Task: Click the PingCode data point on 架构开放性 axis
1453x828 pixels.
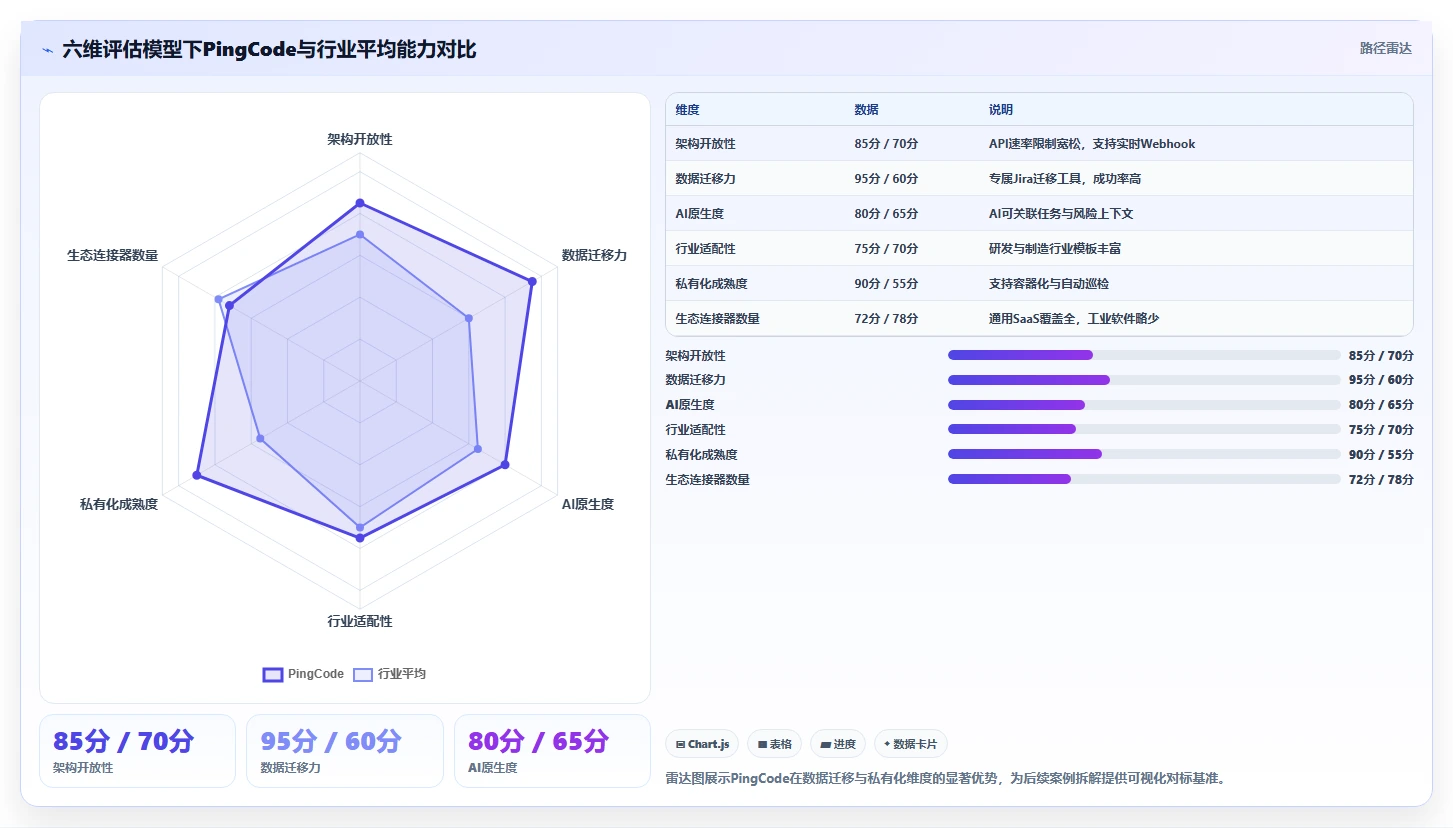Action: 360,203
